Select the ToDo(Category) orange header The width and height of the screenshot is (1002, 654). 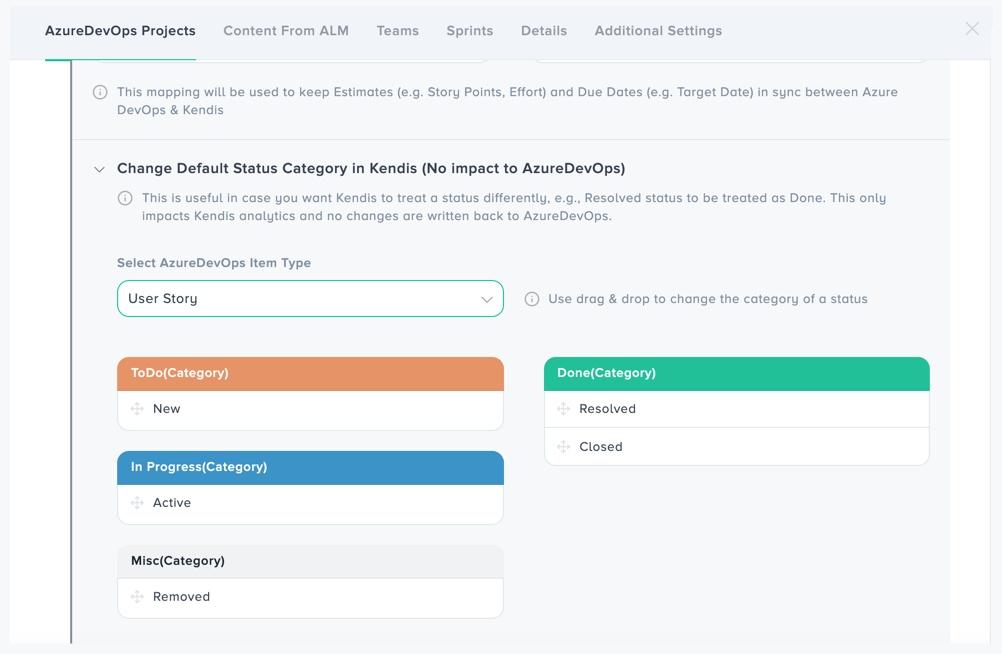[310, 373]
